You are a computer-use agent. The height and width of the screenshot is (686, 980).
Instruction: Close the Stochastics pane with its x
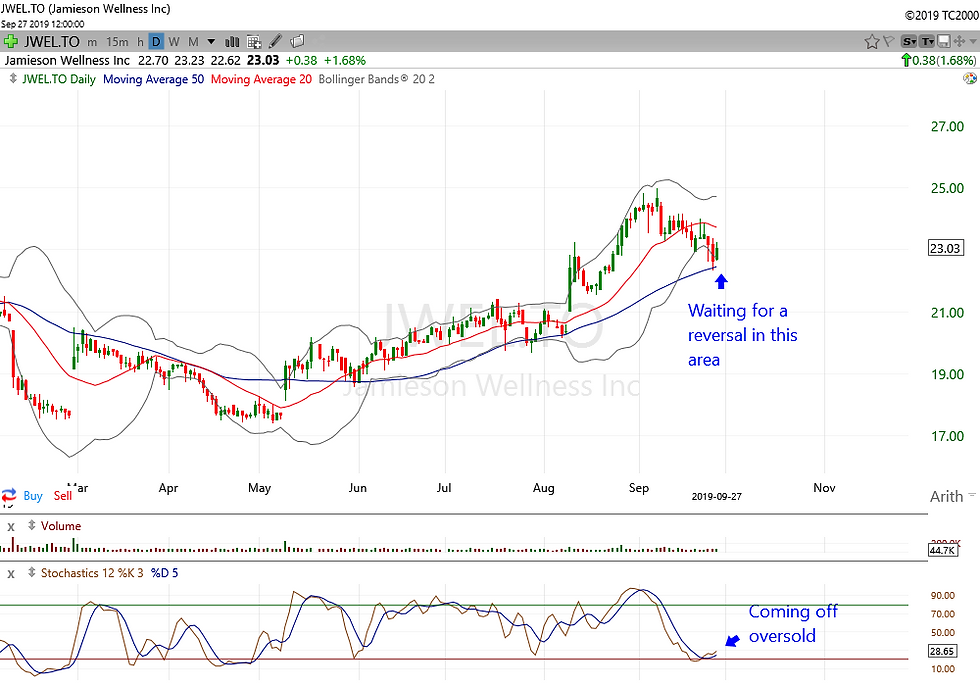click(11, 574)
